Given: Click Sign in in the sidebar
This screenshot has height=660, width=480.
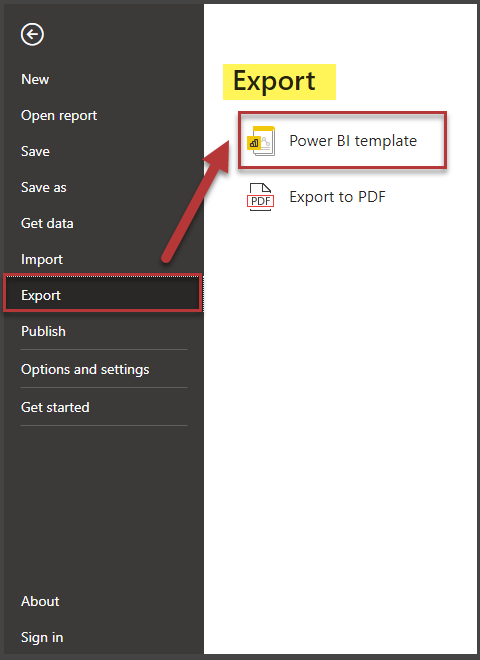Looking at the screenshot, I should (x=42, y=638).
